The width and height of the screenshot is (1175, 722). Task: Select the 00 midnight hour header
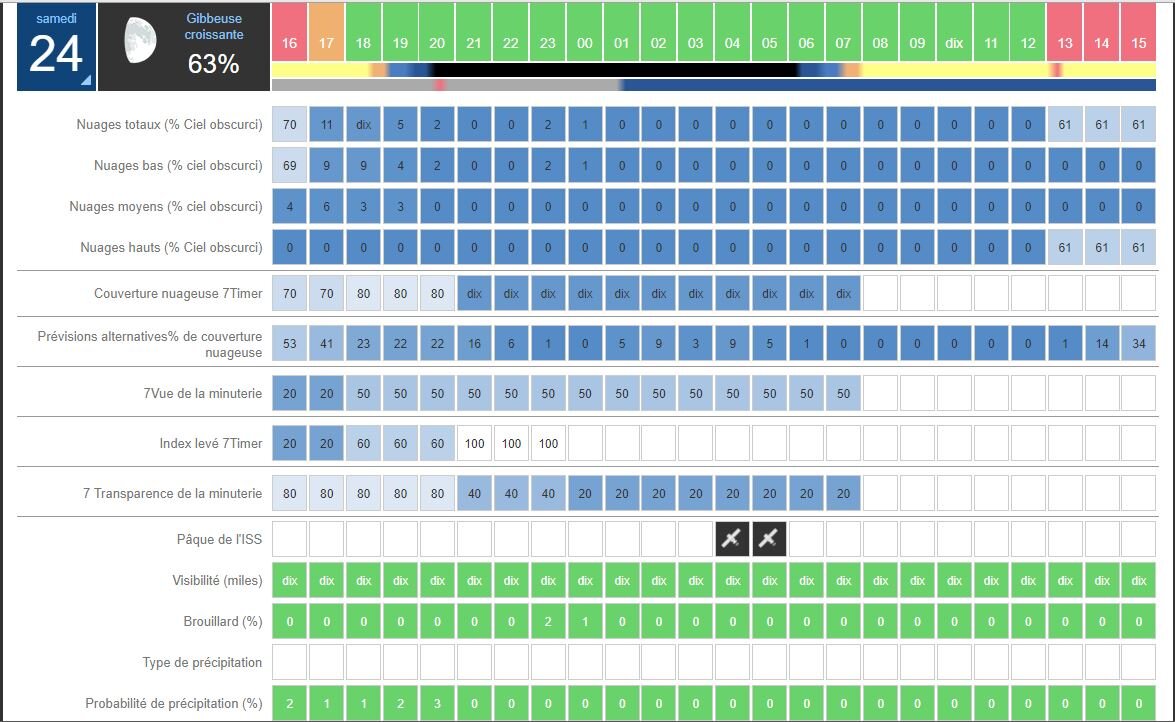pyautogui.click(x=585, y=44)
